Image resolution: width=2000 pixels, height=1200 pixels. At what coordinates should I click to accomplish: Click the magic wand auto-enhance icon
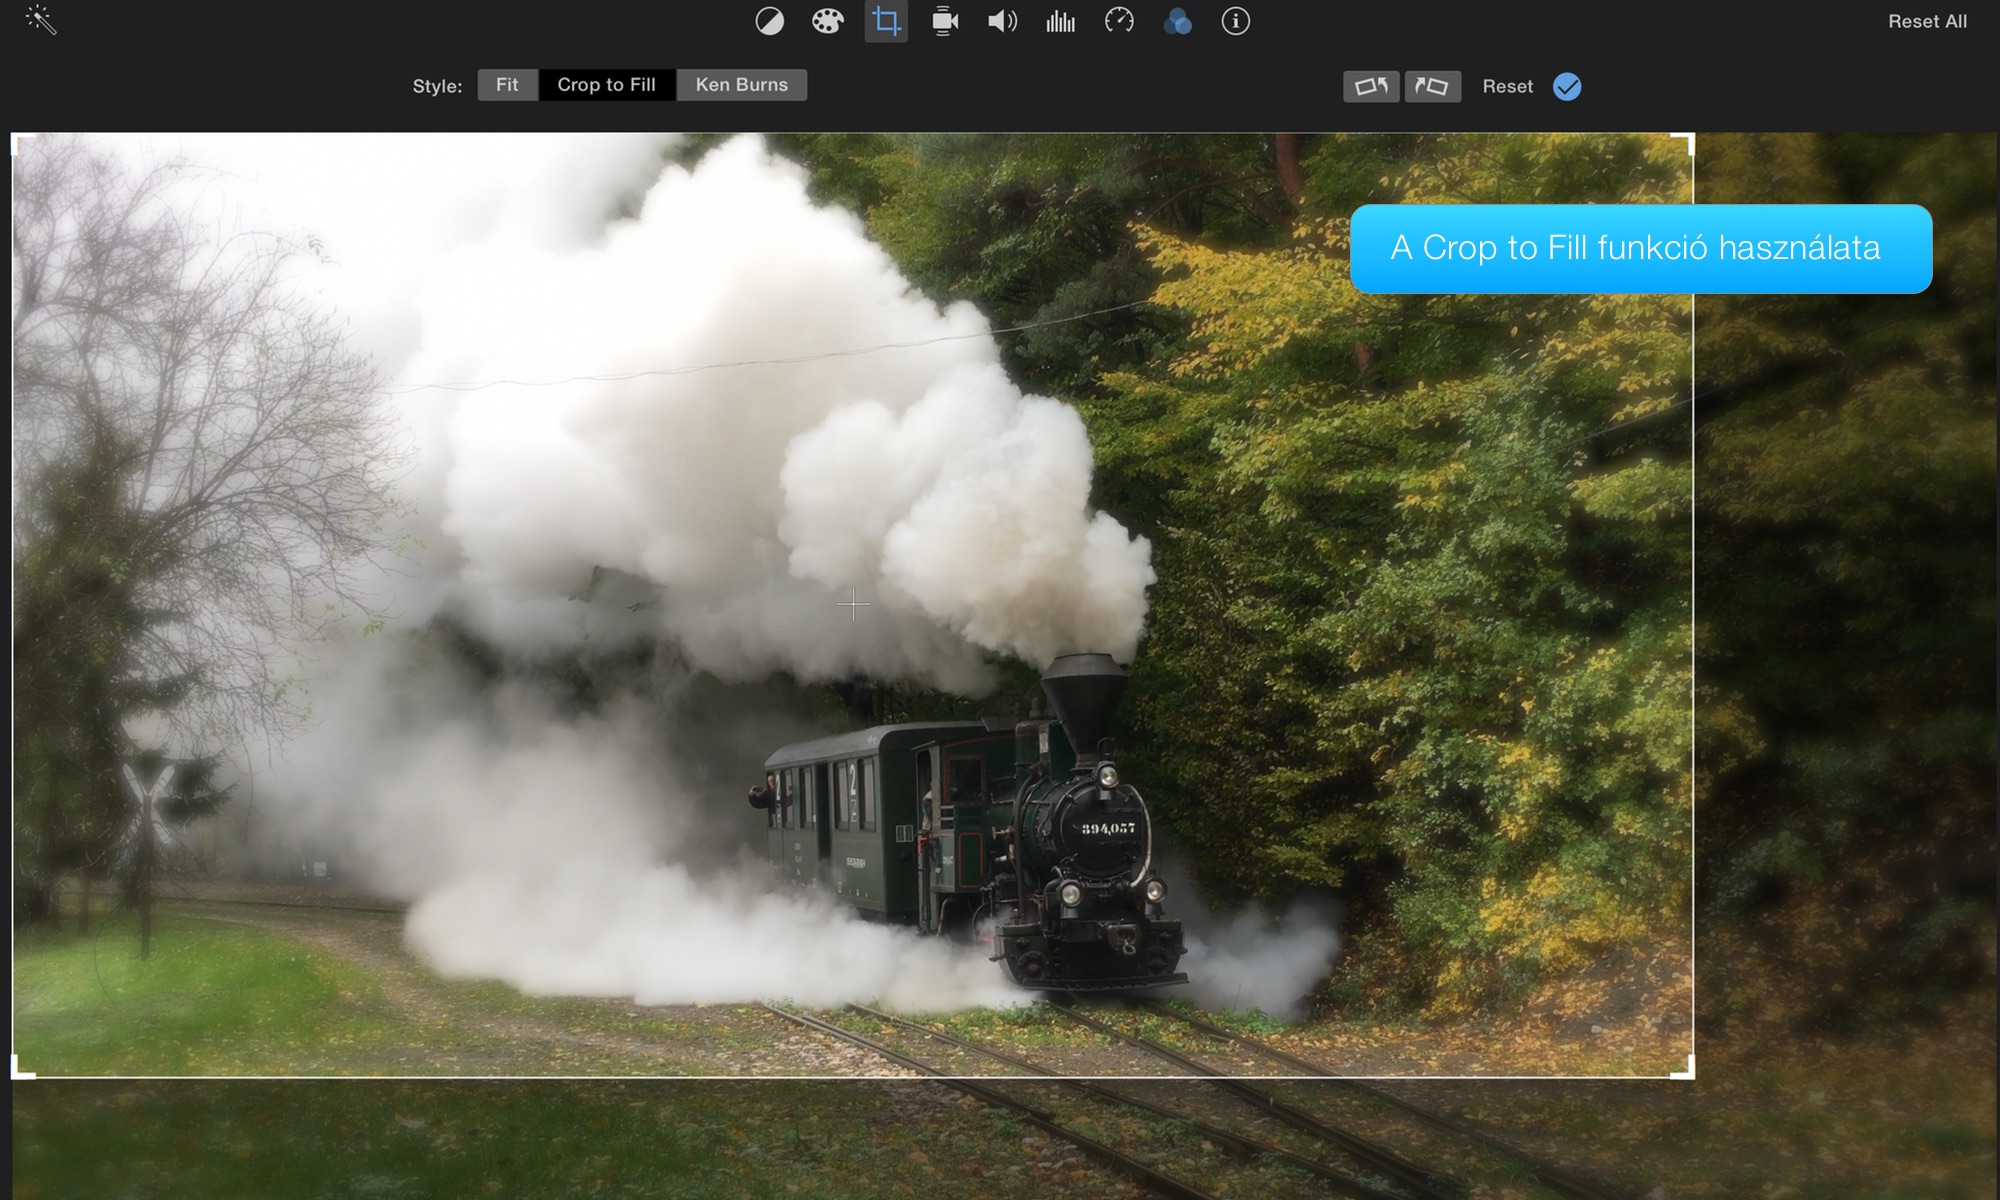[x=41, y=20]
